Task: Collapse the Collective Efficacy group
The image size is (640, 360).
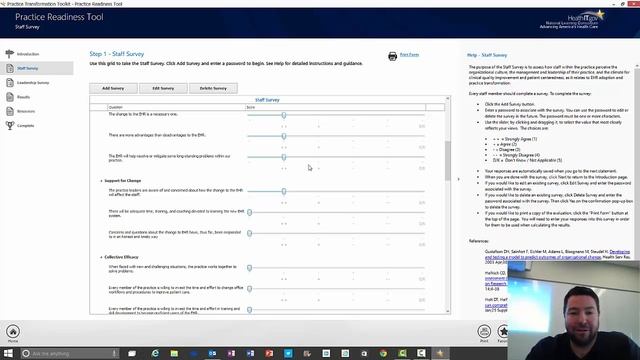Action: (x=101, y=257)
